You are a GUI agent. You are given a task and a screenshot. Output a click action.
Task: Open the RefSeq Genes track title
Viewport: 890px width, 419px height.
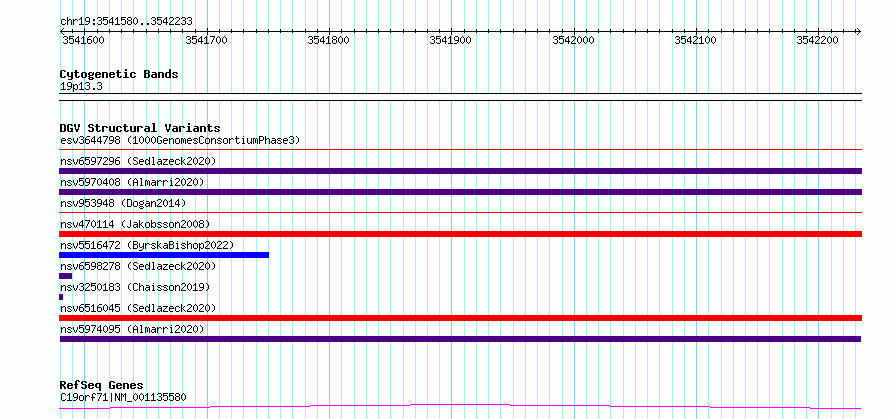coord(102,386)
